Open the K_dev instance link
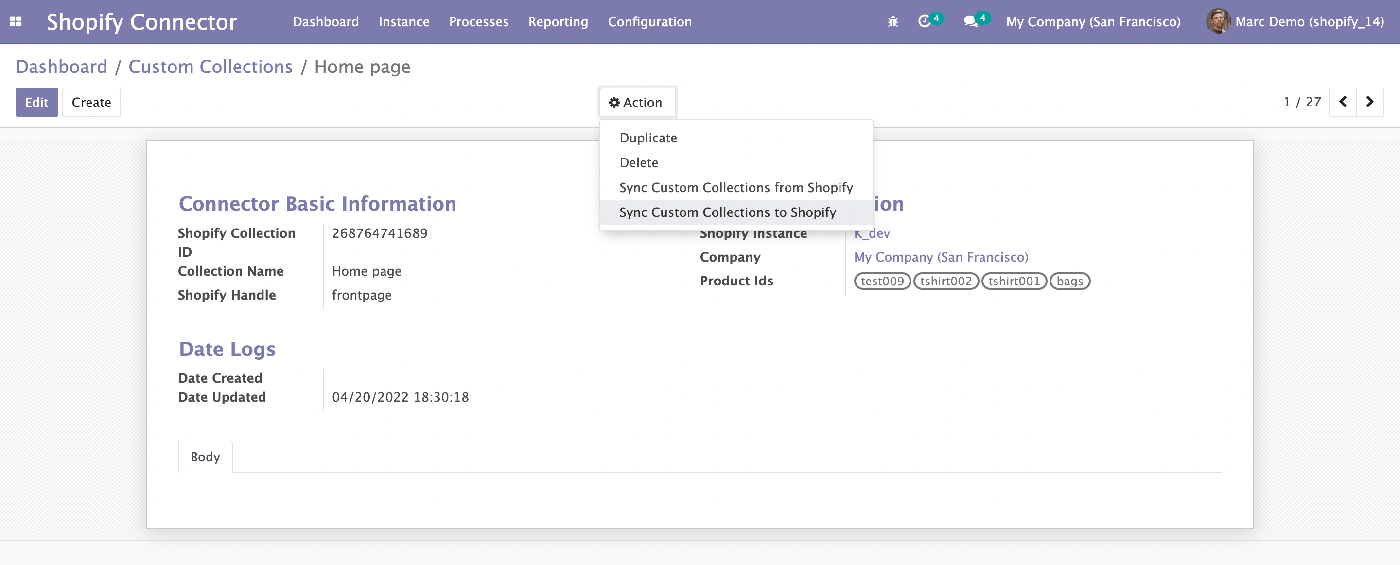 [x=872, y=233]
